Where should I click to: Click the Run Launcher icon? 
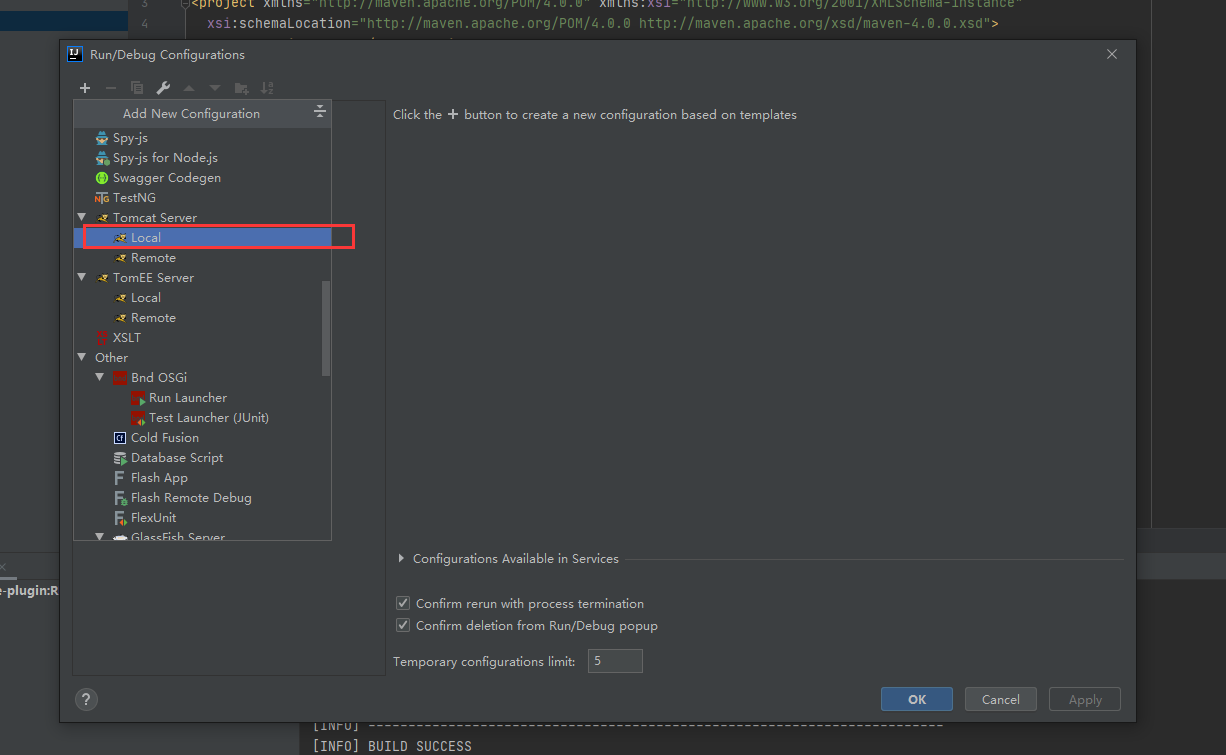click(x=138, y=398)
